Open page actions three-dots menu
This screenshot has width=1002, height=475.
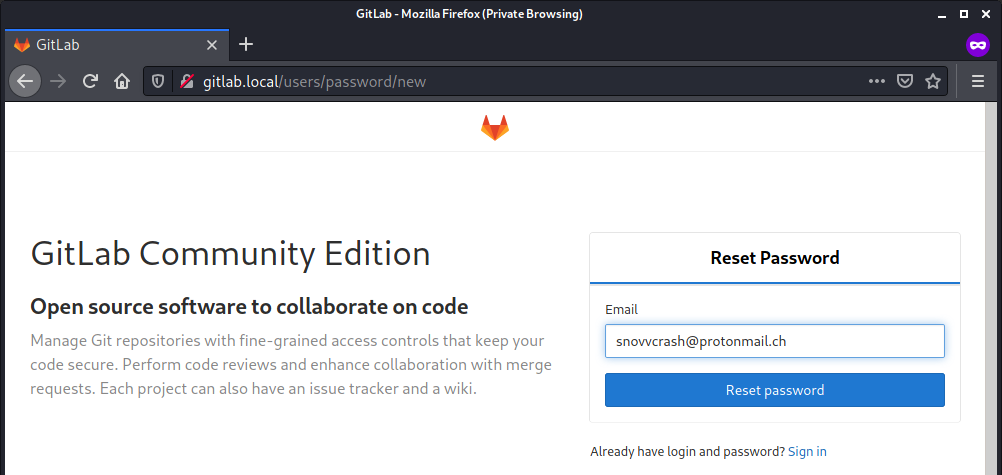[x=877, y=81]
